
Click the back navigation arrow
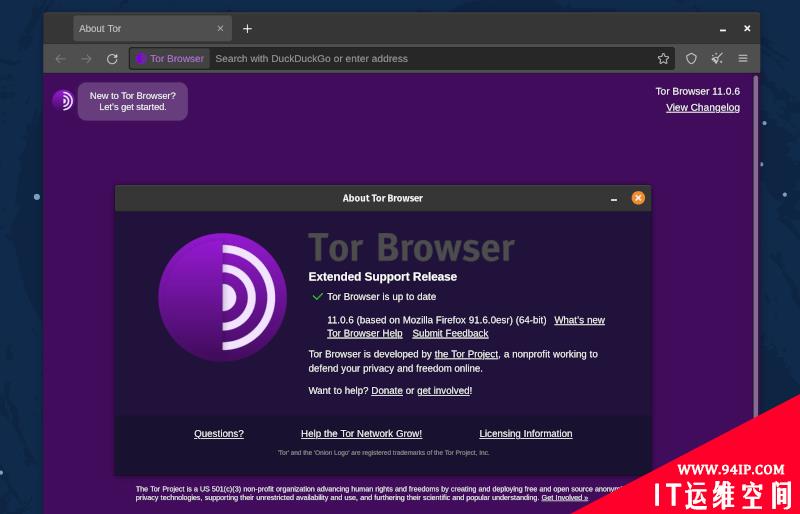pos(61,59)
